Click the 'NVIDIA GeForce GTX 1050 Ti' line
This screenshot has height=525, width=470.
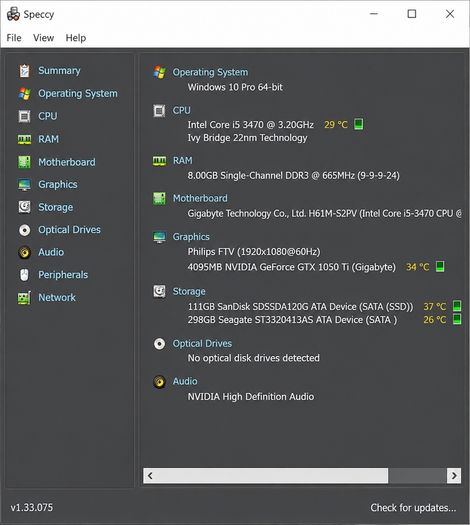click(292, 267)
